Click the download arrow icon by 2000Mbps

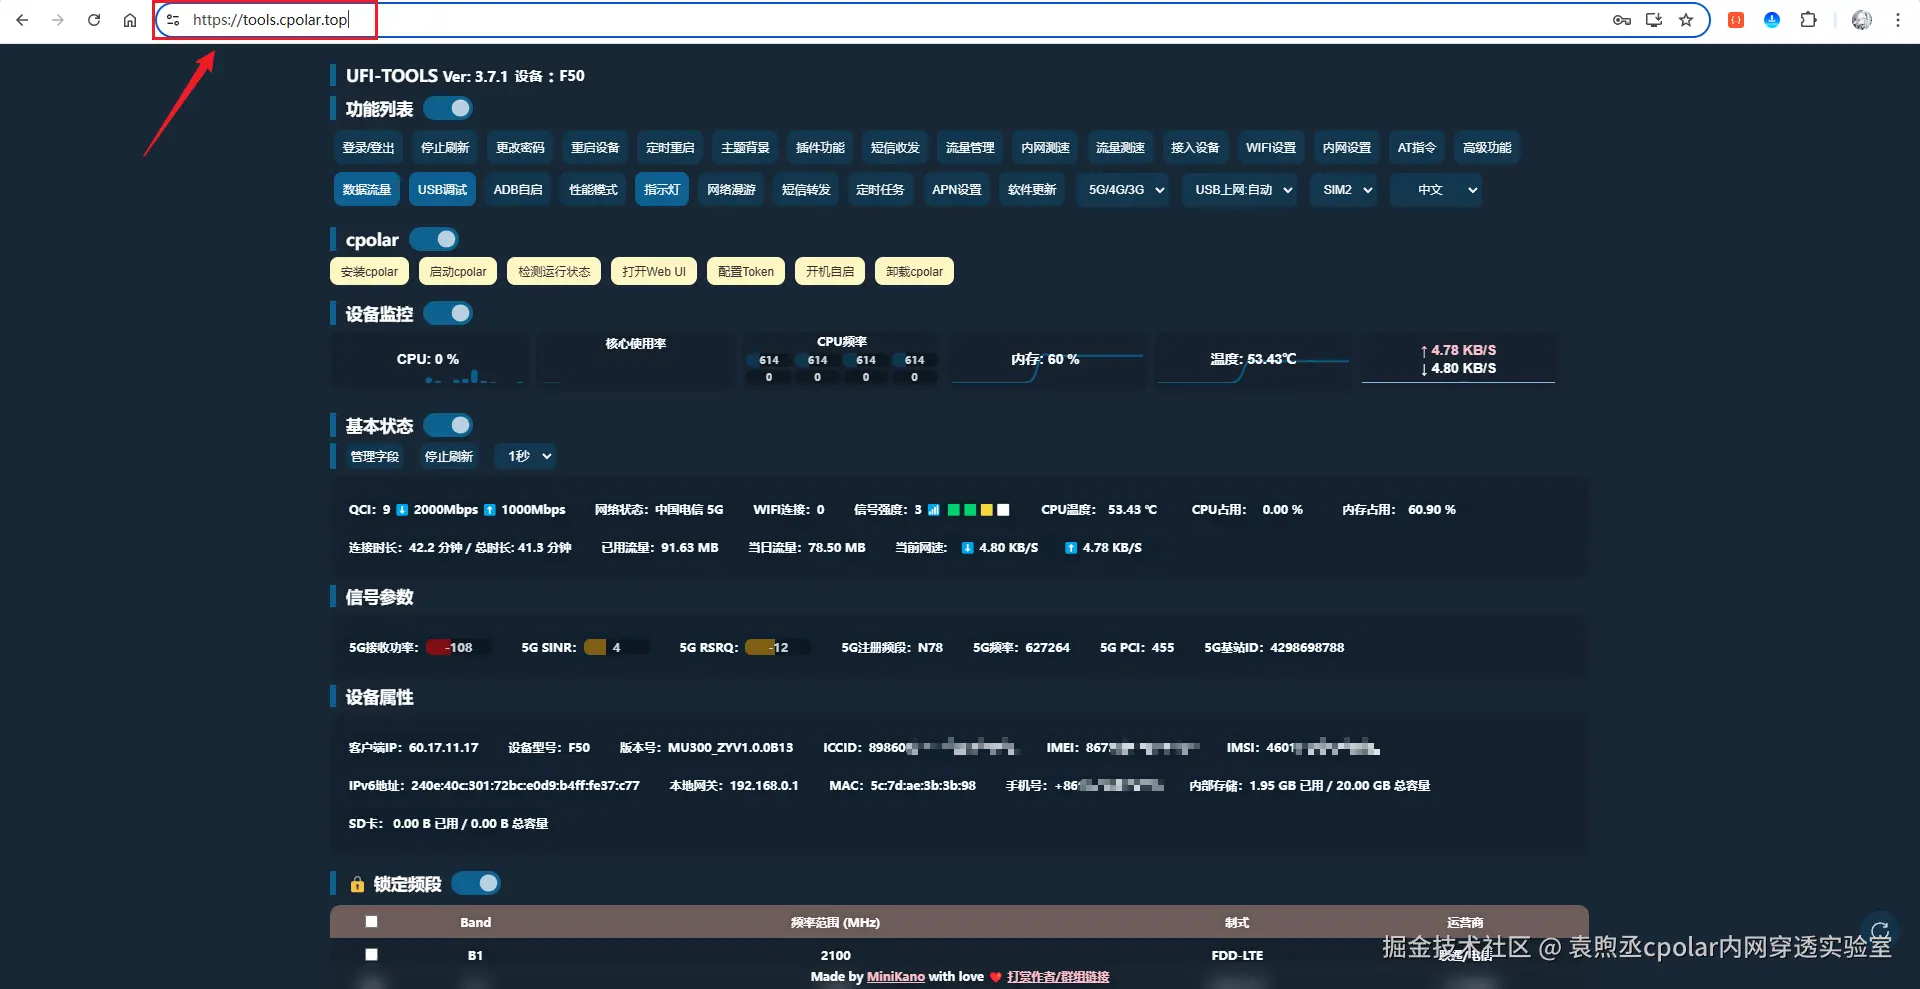(402, 510)
